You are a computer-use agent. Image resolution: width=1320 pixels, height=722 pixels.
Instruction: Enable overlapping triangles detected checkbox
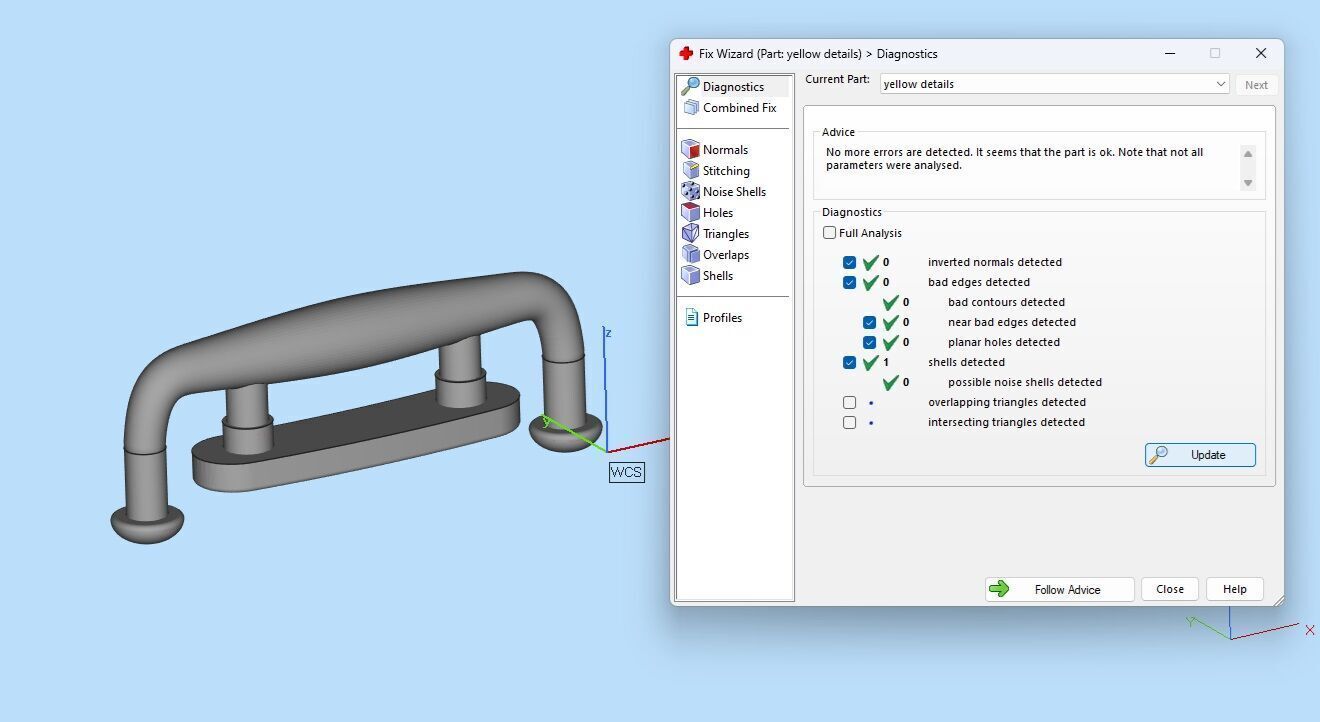[850, 403]
